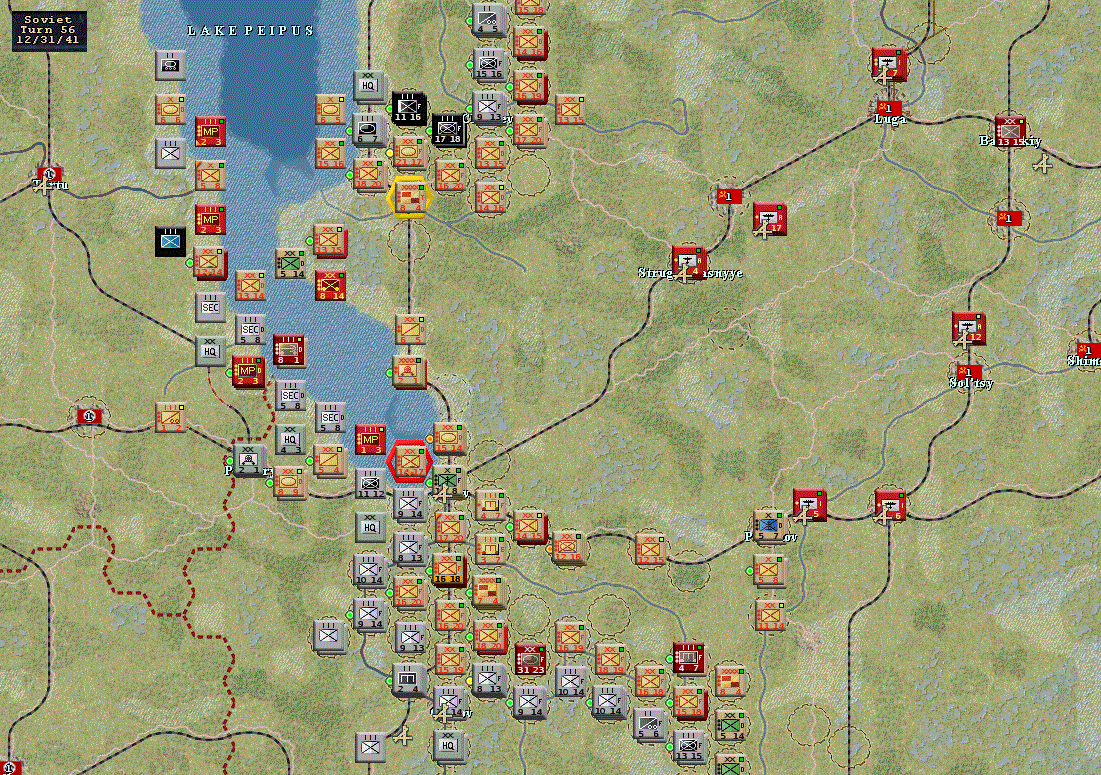Screen dimensions: 1101x775
Task: Click the red MP 1-3 regiment
Action: click(x=370, y=439)
